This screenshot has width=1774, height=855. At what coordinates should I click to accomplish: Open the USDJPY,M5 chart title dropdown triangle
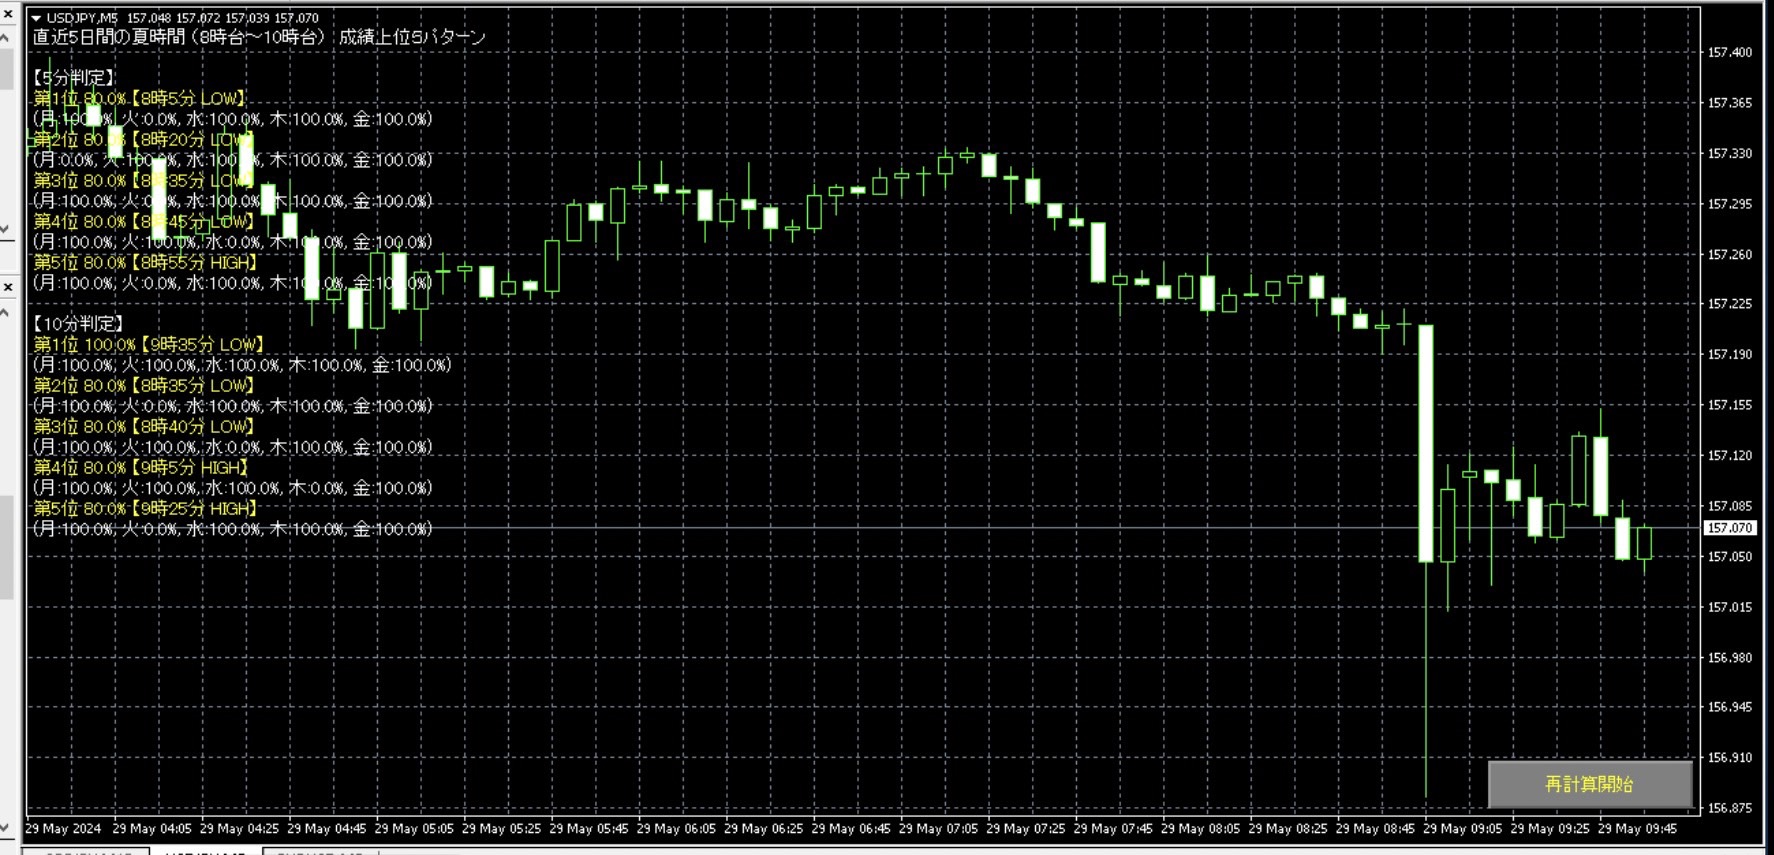point(36,18)
